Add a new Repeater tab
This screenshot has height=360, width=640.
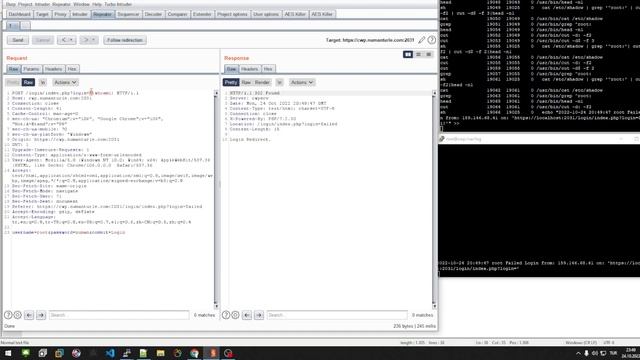(25, 26)
